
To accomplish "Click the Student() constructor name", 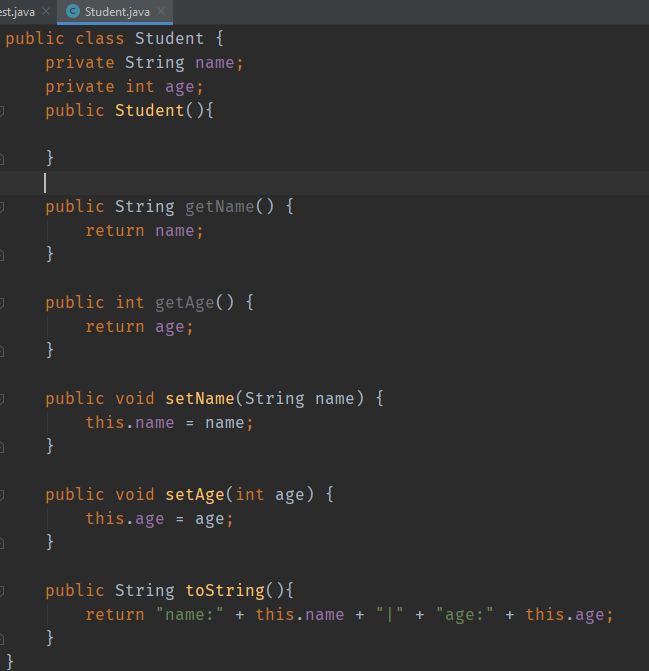I will coord(149,110).
